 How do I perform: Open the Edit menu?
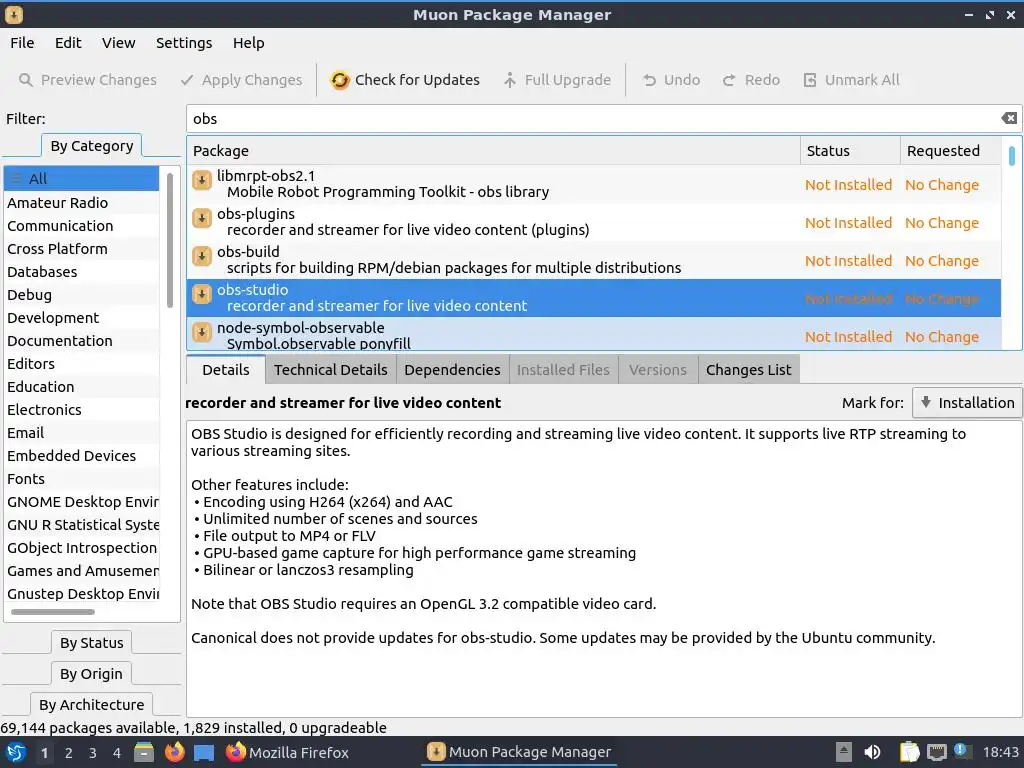68,43
